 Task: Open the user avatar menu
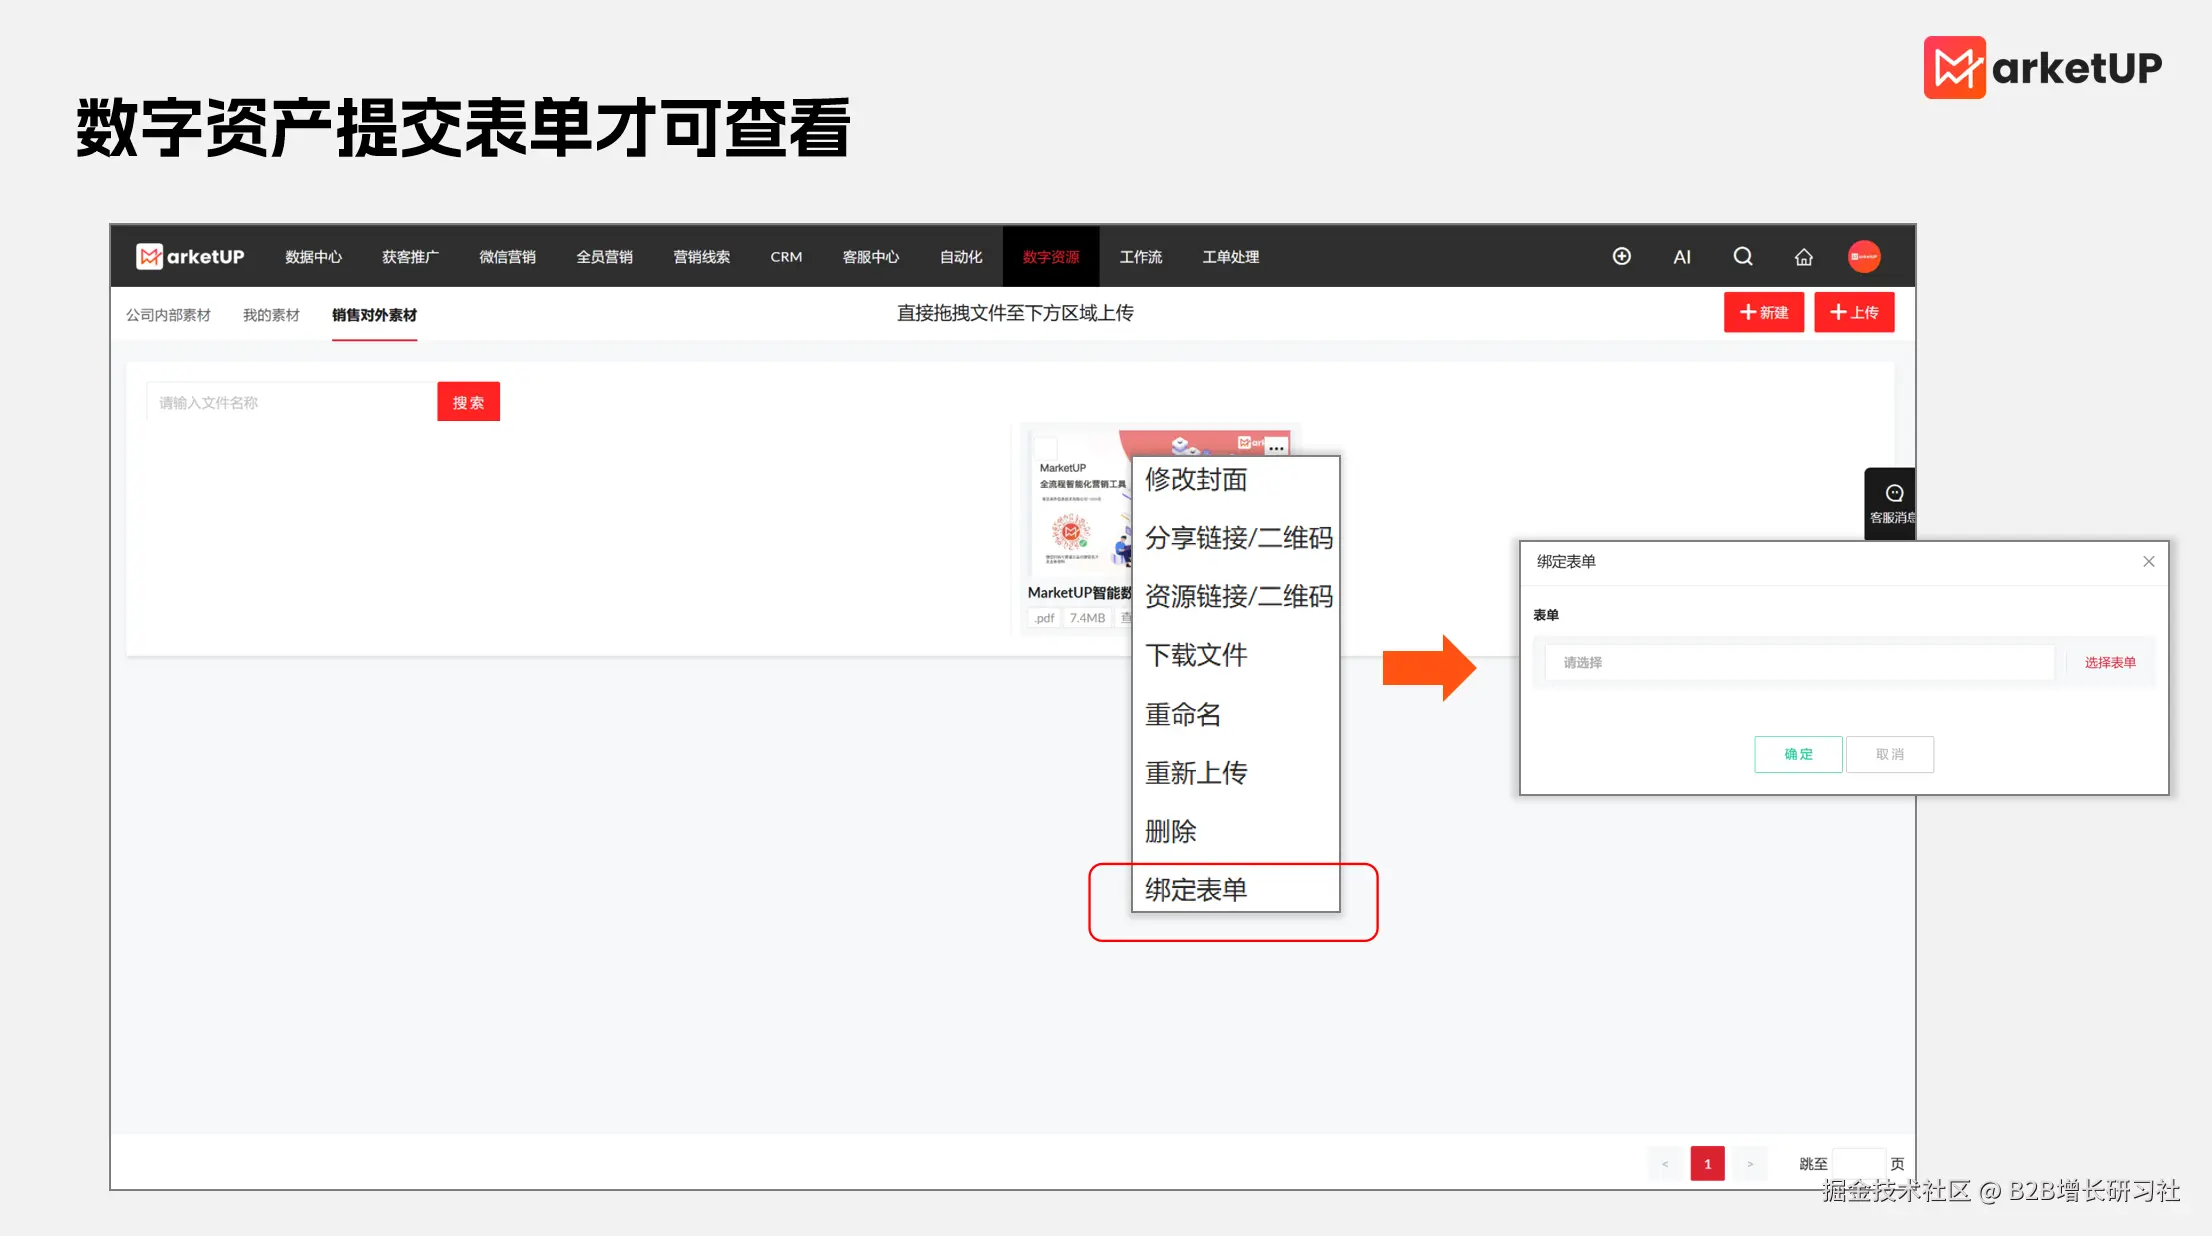(1864, 257)
